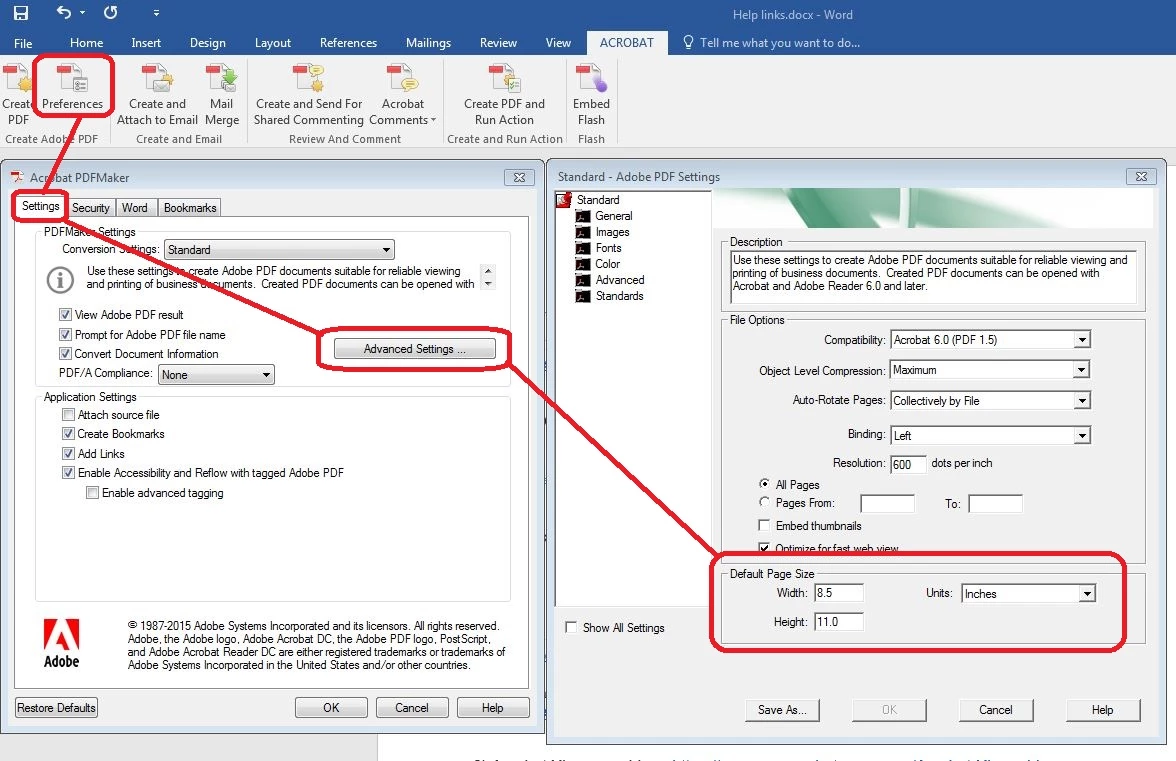Check Show All Settings checkbox
The height and width of the screenshot is (761, 1176).
pyautogui.click(x=572, y=628)
